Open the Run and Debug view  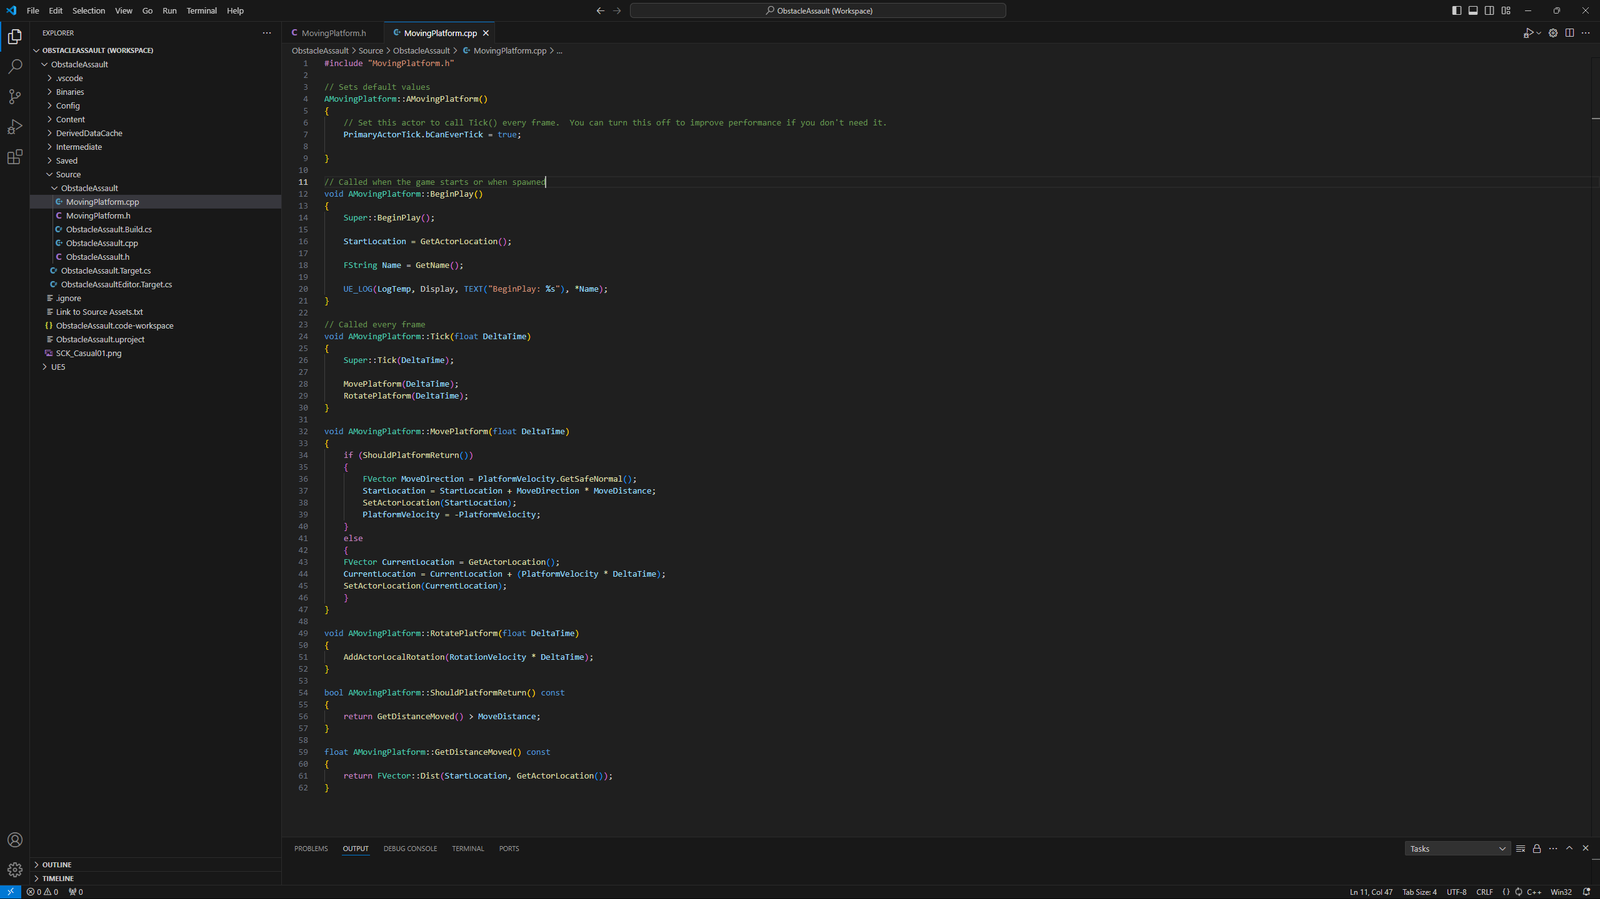(15, 127)
